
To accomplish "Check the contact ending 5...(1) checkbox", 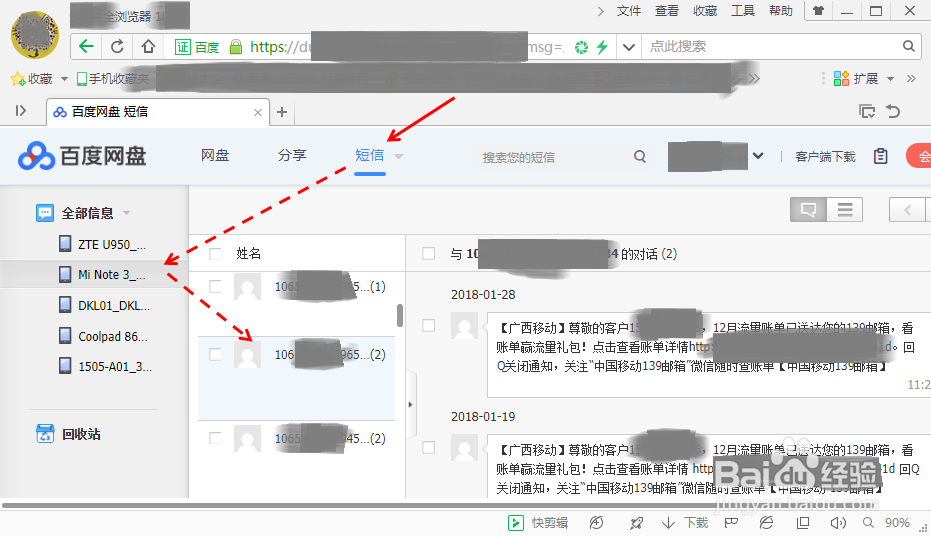I will click(x=216, y=287).
